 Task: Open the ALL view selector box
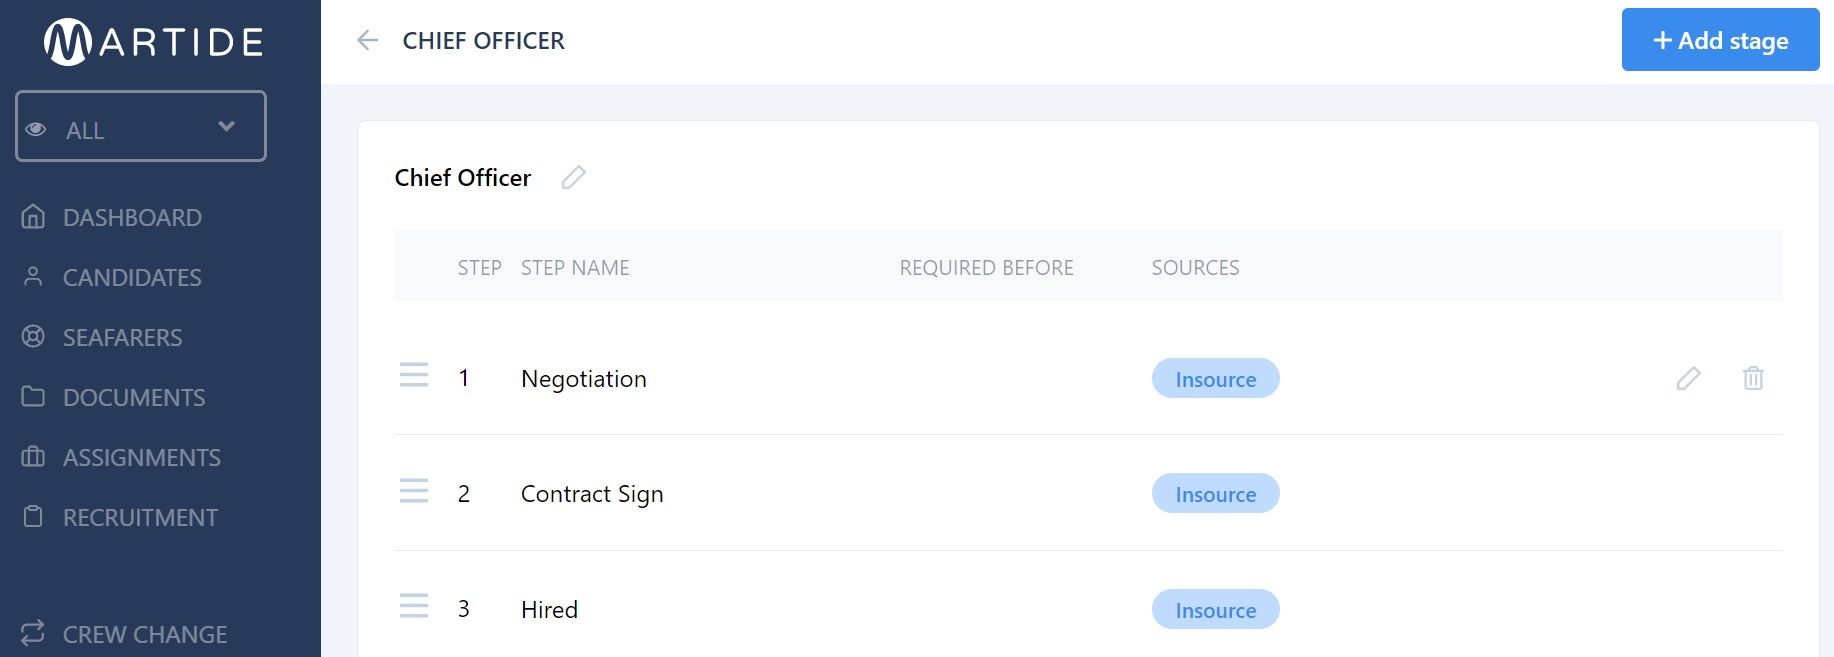click(x=141, y=126)
